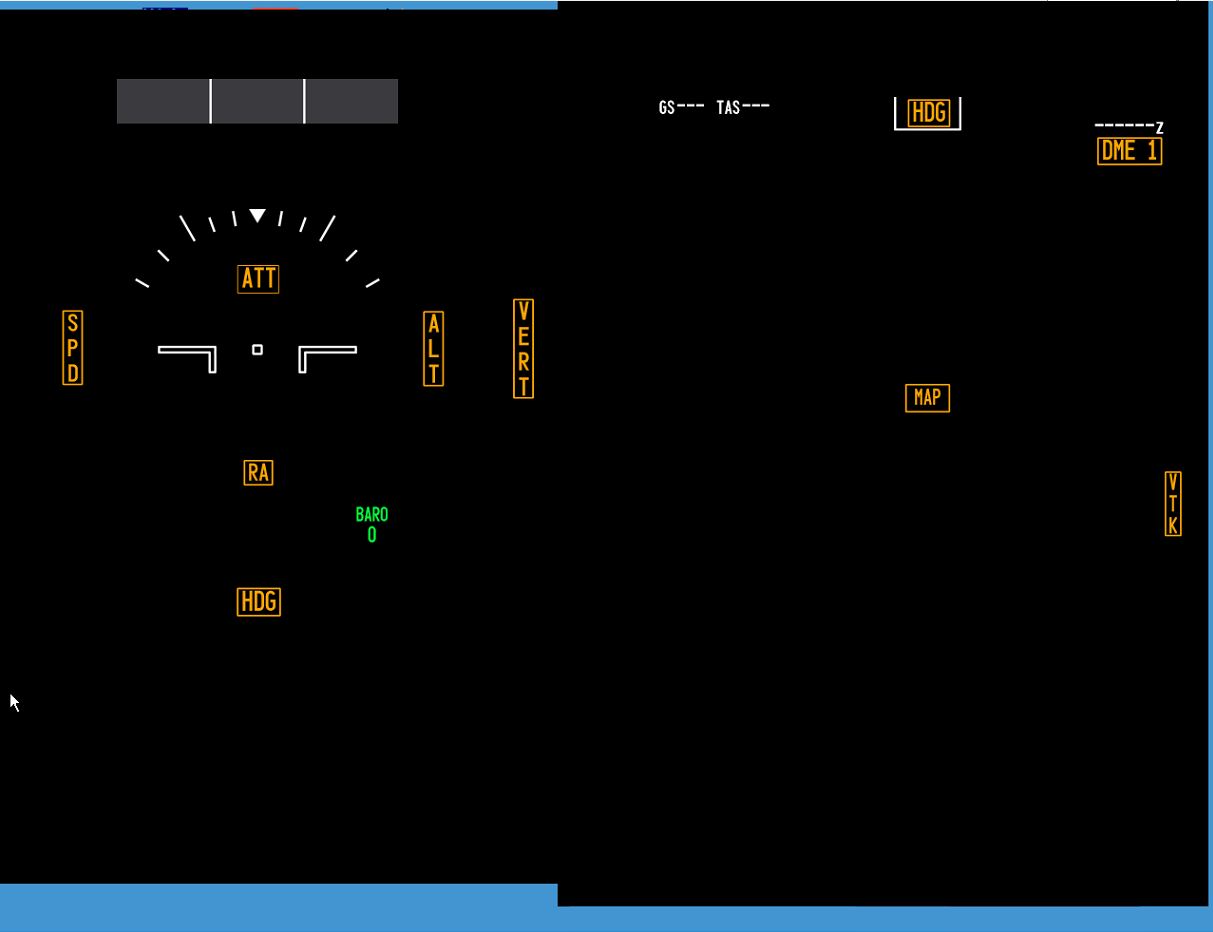The image size is (1213, 932).
Task: Select the vertical SPD failure flag
Action: pos(72,348)
